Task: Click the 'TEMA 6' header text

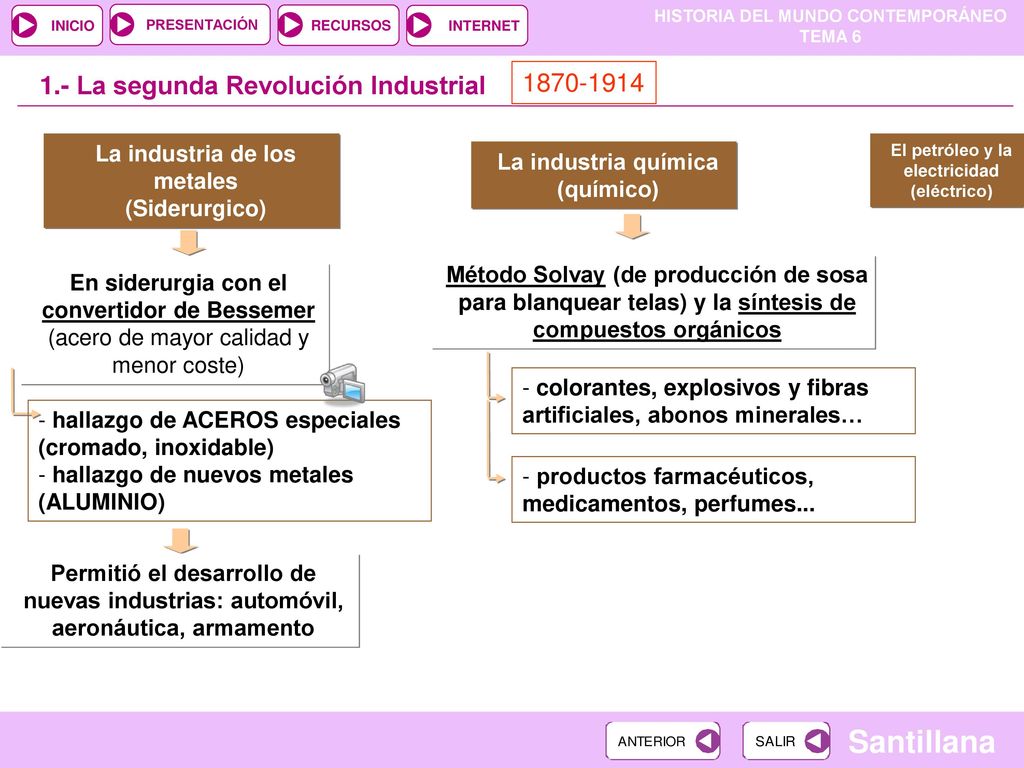Action: 830,37
